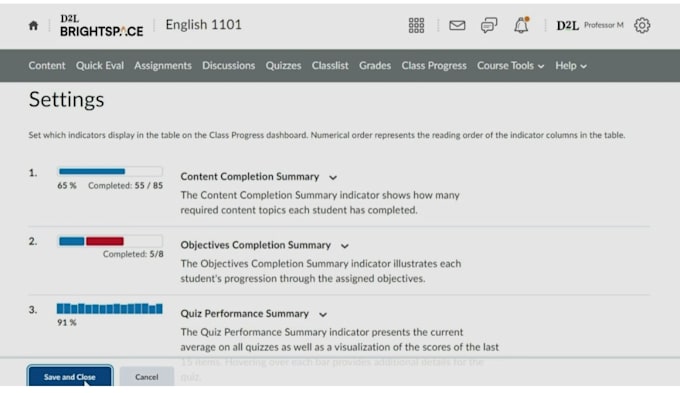Viewport: 680px width, 393px height.
Task: Open the course selector grid icon
Action: click(x=416, y=26)
